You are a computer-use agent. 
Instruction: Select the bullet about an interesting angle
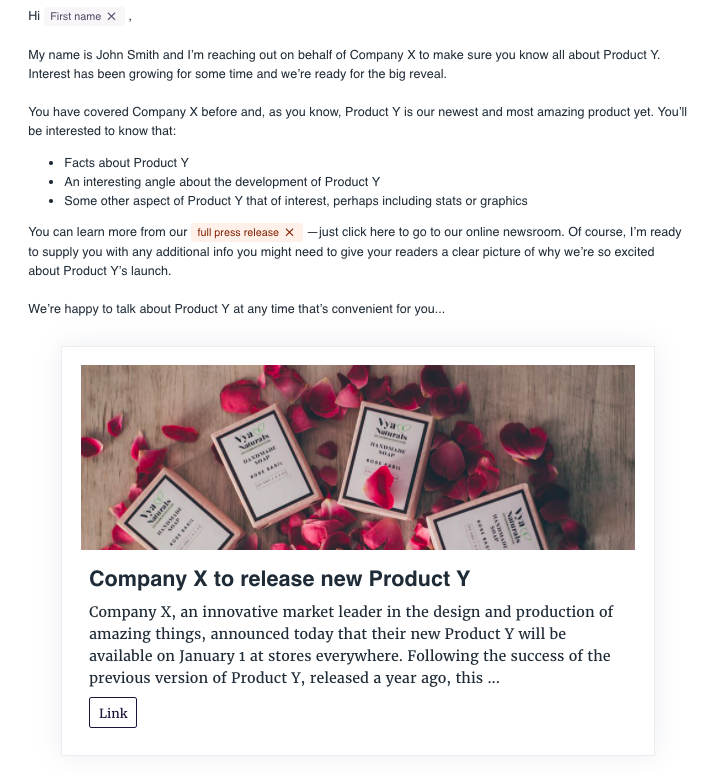(222, 182)
